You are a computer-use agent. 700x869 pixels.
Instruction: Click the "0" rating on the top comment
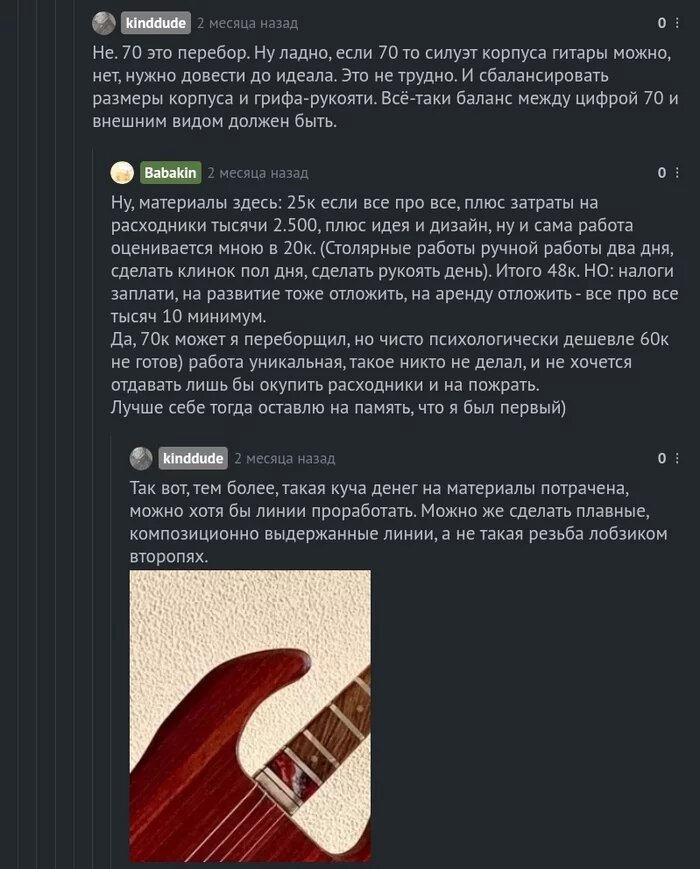(x=660, y=22)
